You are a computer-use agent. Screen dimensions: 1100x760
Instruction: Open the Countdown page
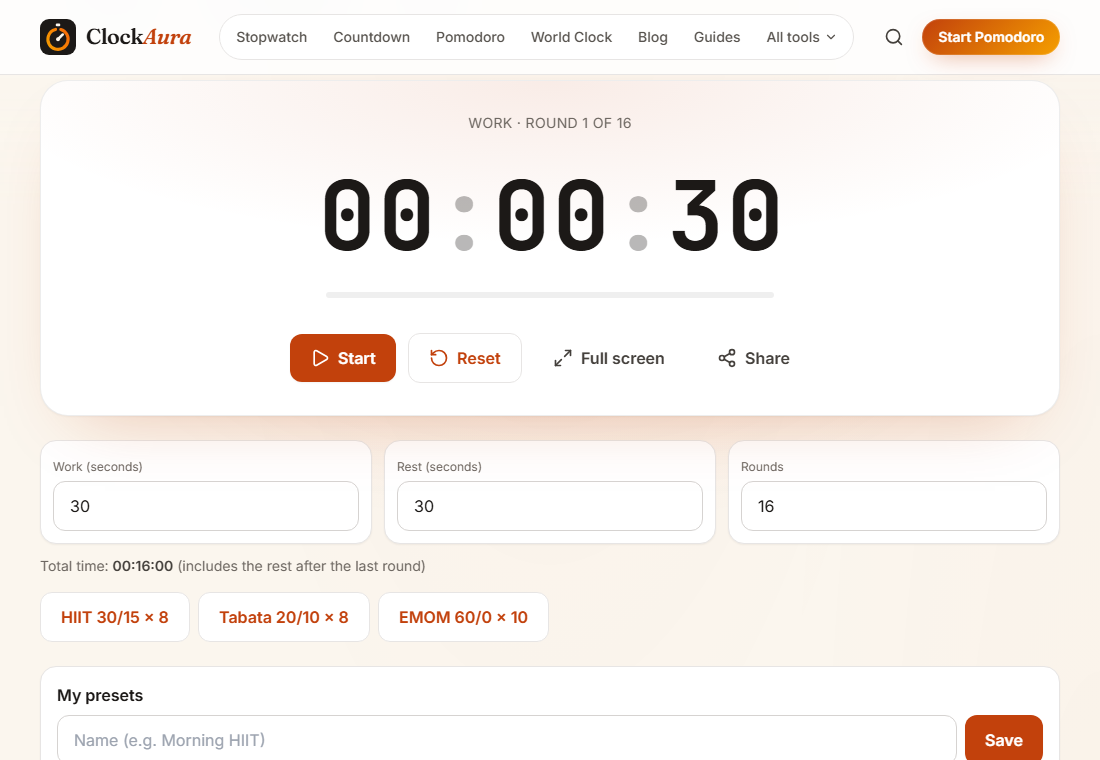click(371, 37)
